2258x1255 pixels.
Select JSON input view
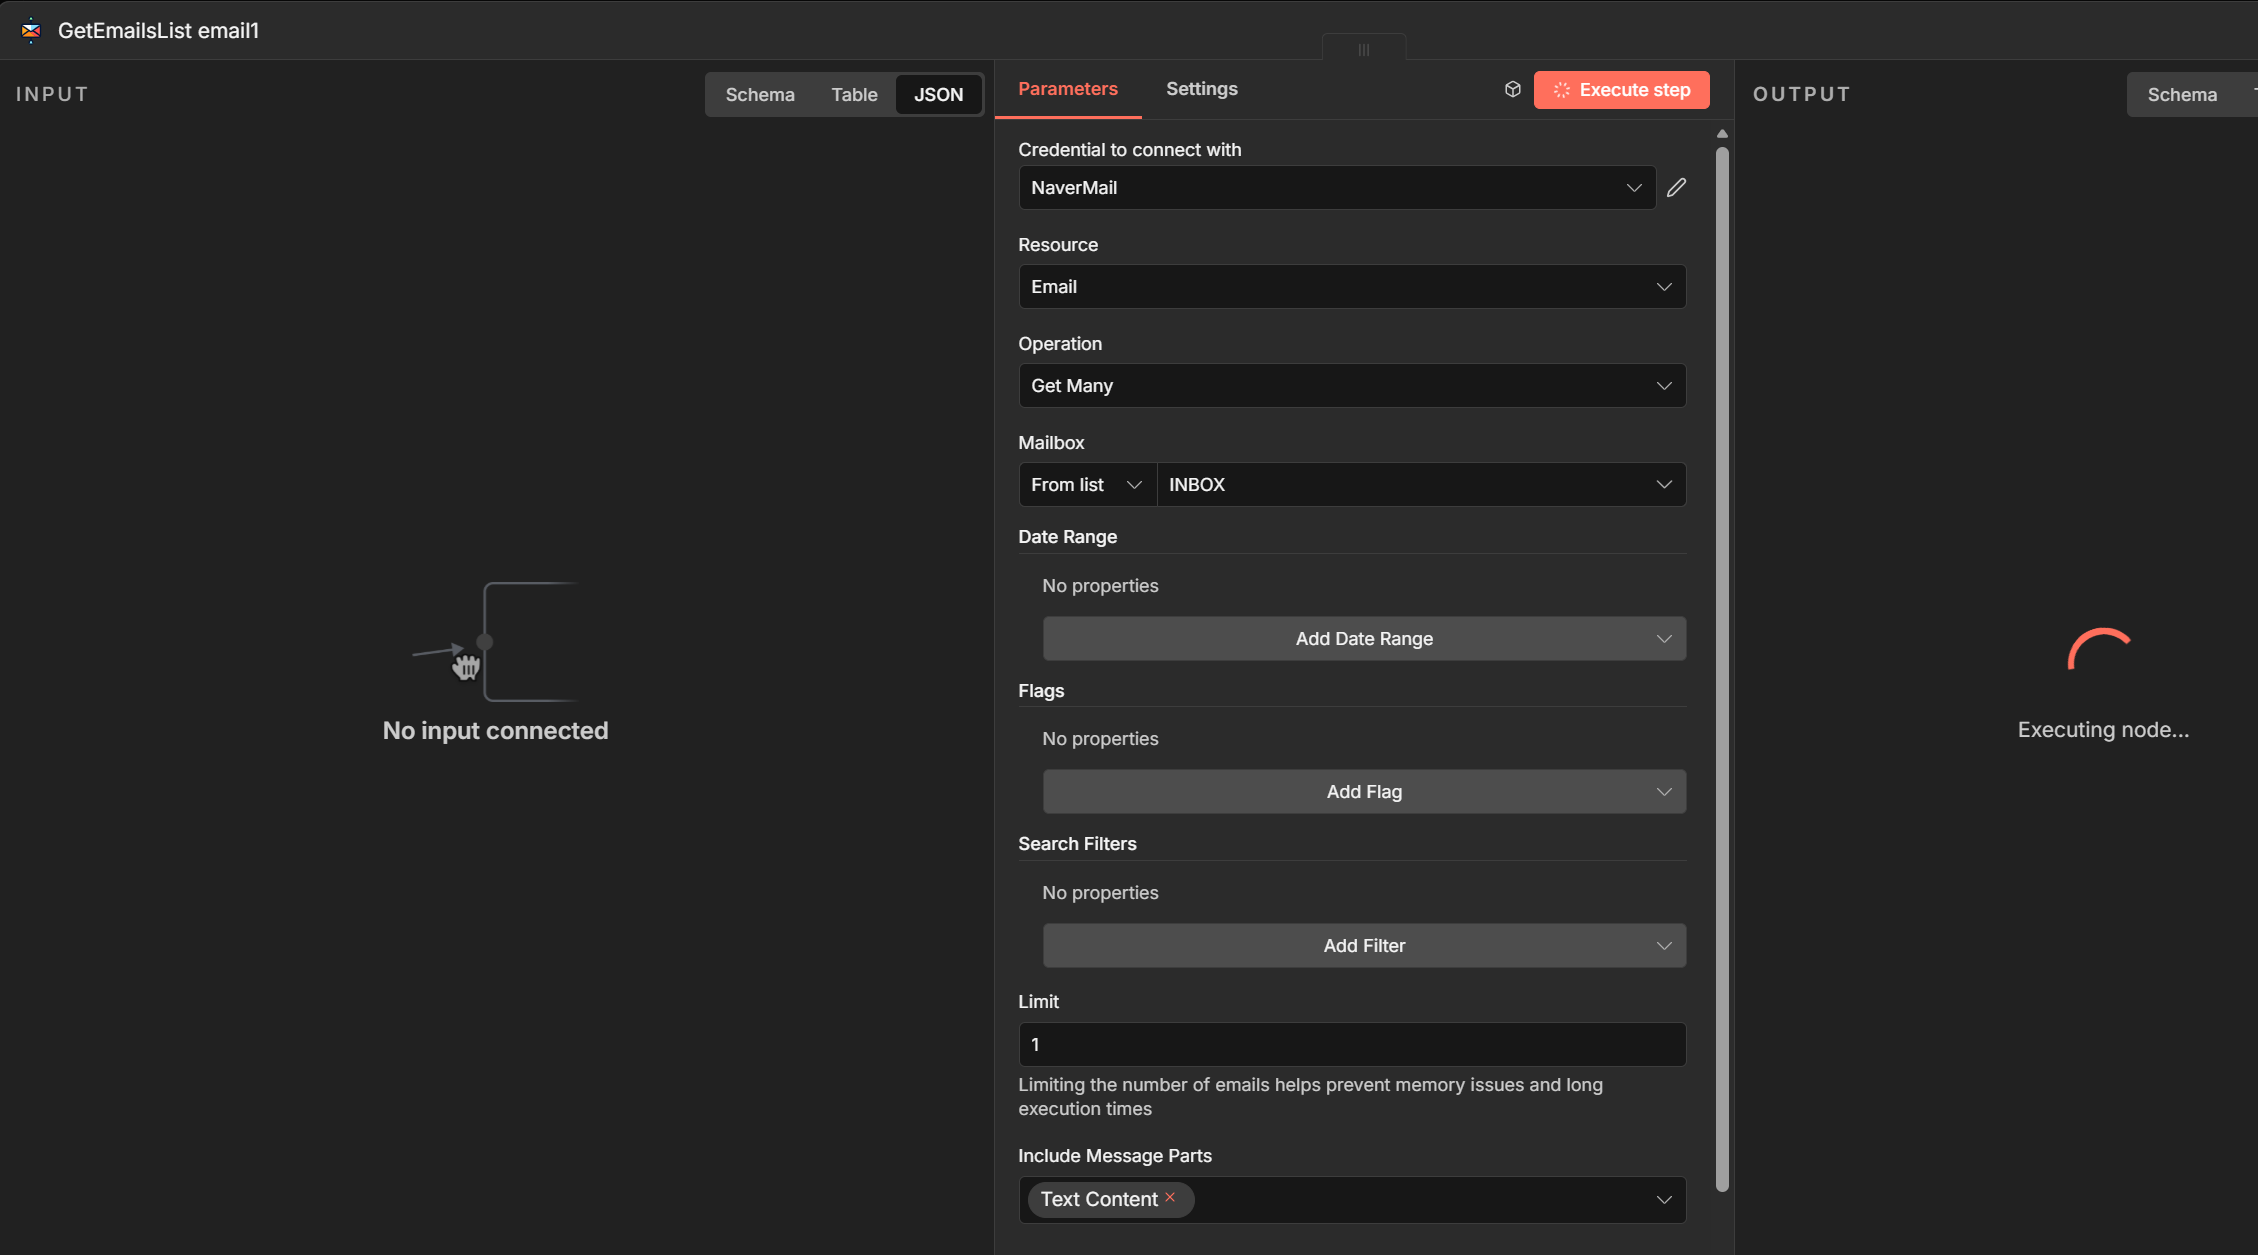pos(937,95)
